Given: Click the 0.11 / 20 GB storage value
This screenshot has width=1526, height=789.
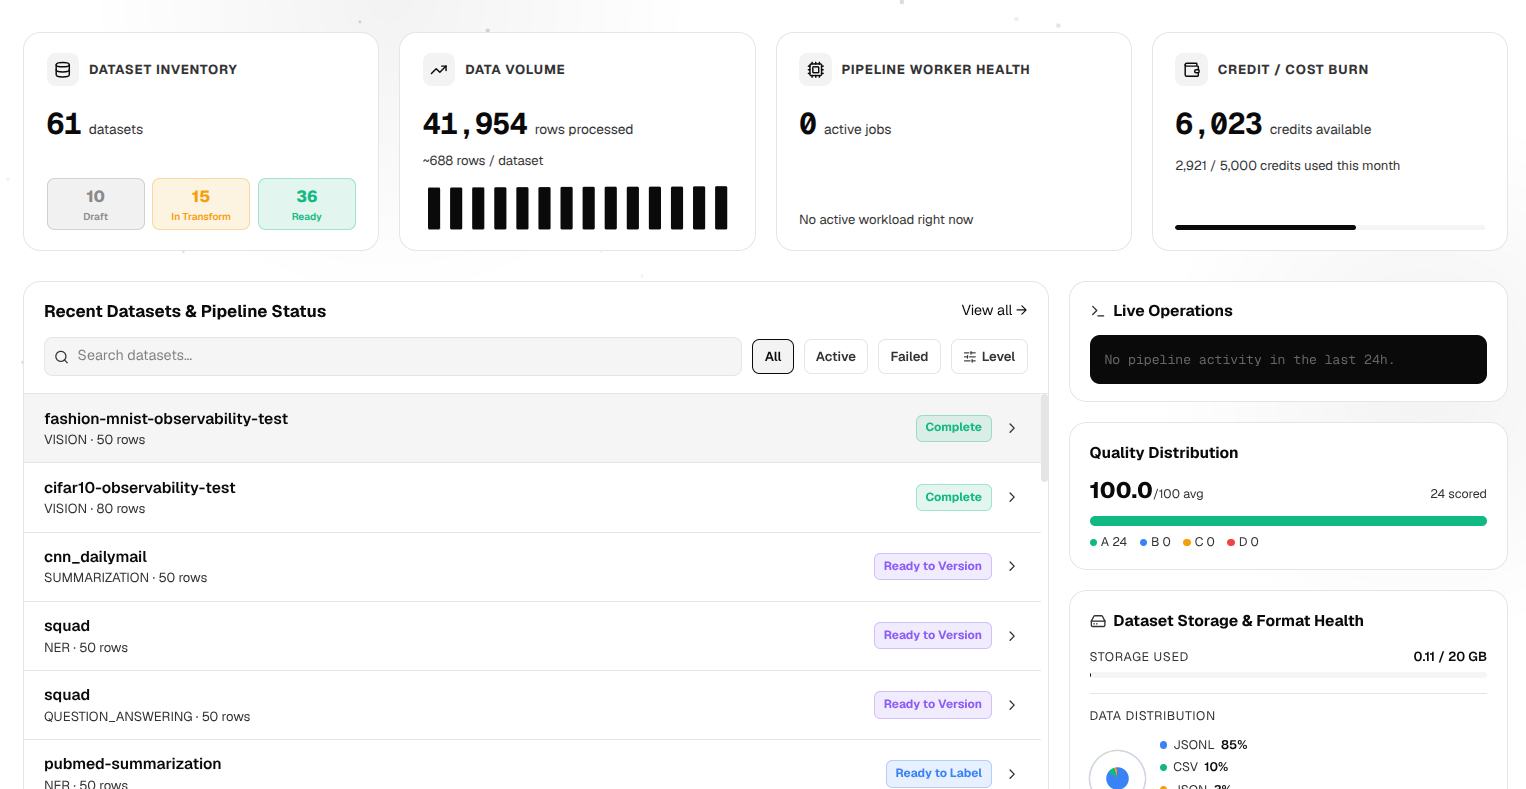Looking at the screenshot, I should coord(1450,657).
